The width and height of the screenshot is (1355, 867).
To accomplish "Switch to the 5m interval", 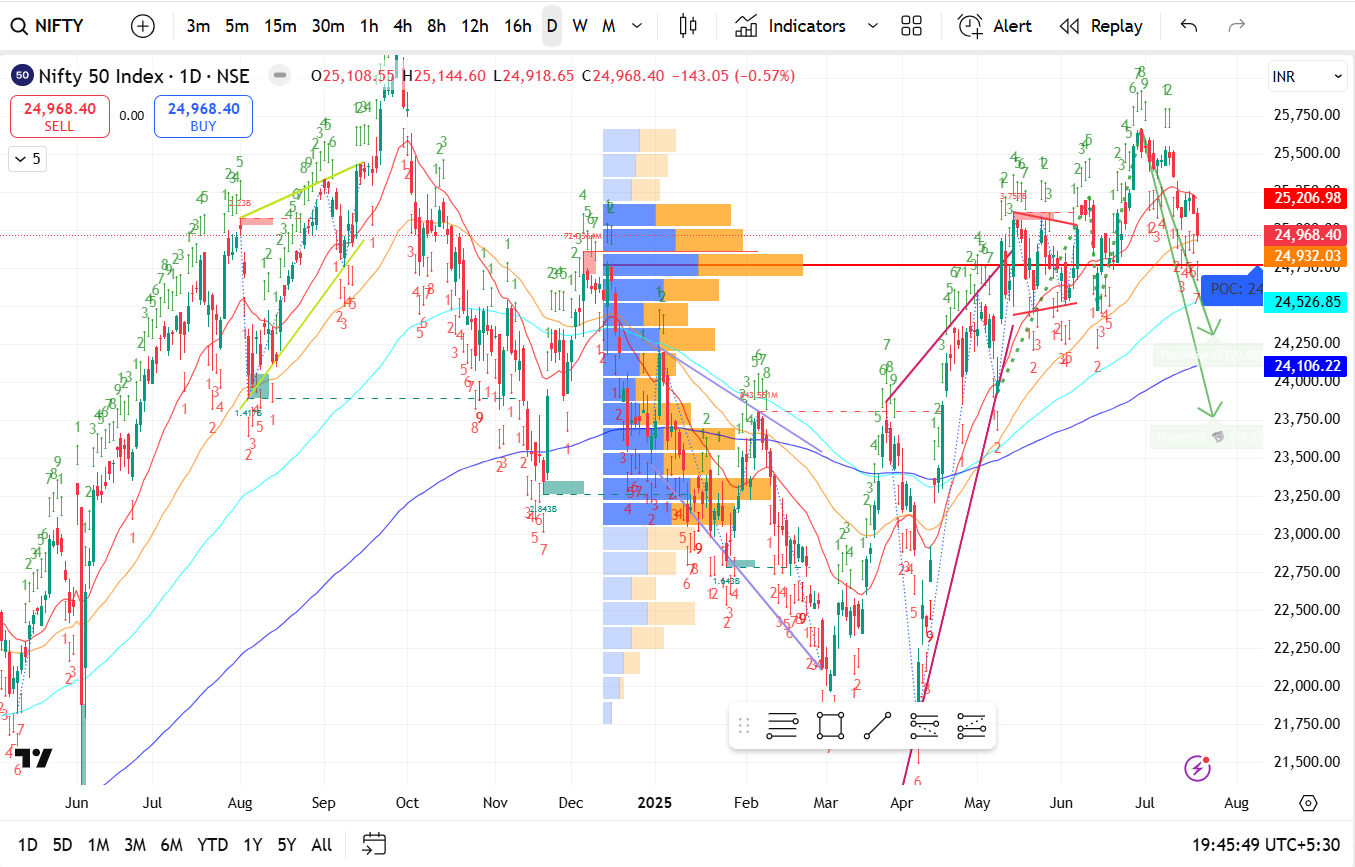I will [237, 26].
